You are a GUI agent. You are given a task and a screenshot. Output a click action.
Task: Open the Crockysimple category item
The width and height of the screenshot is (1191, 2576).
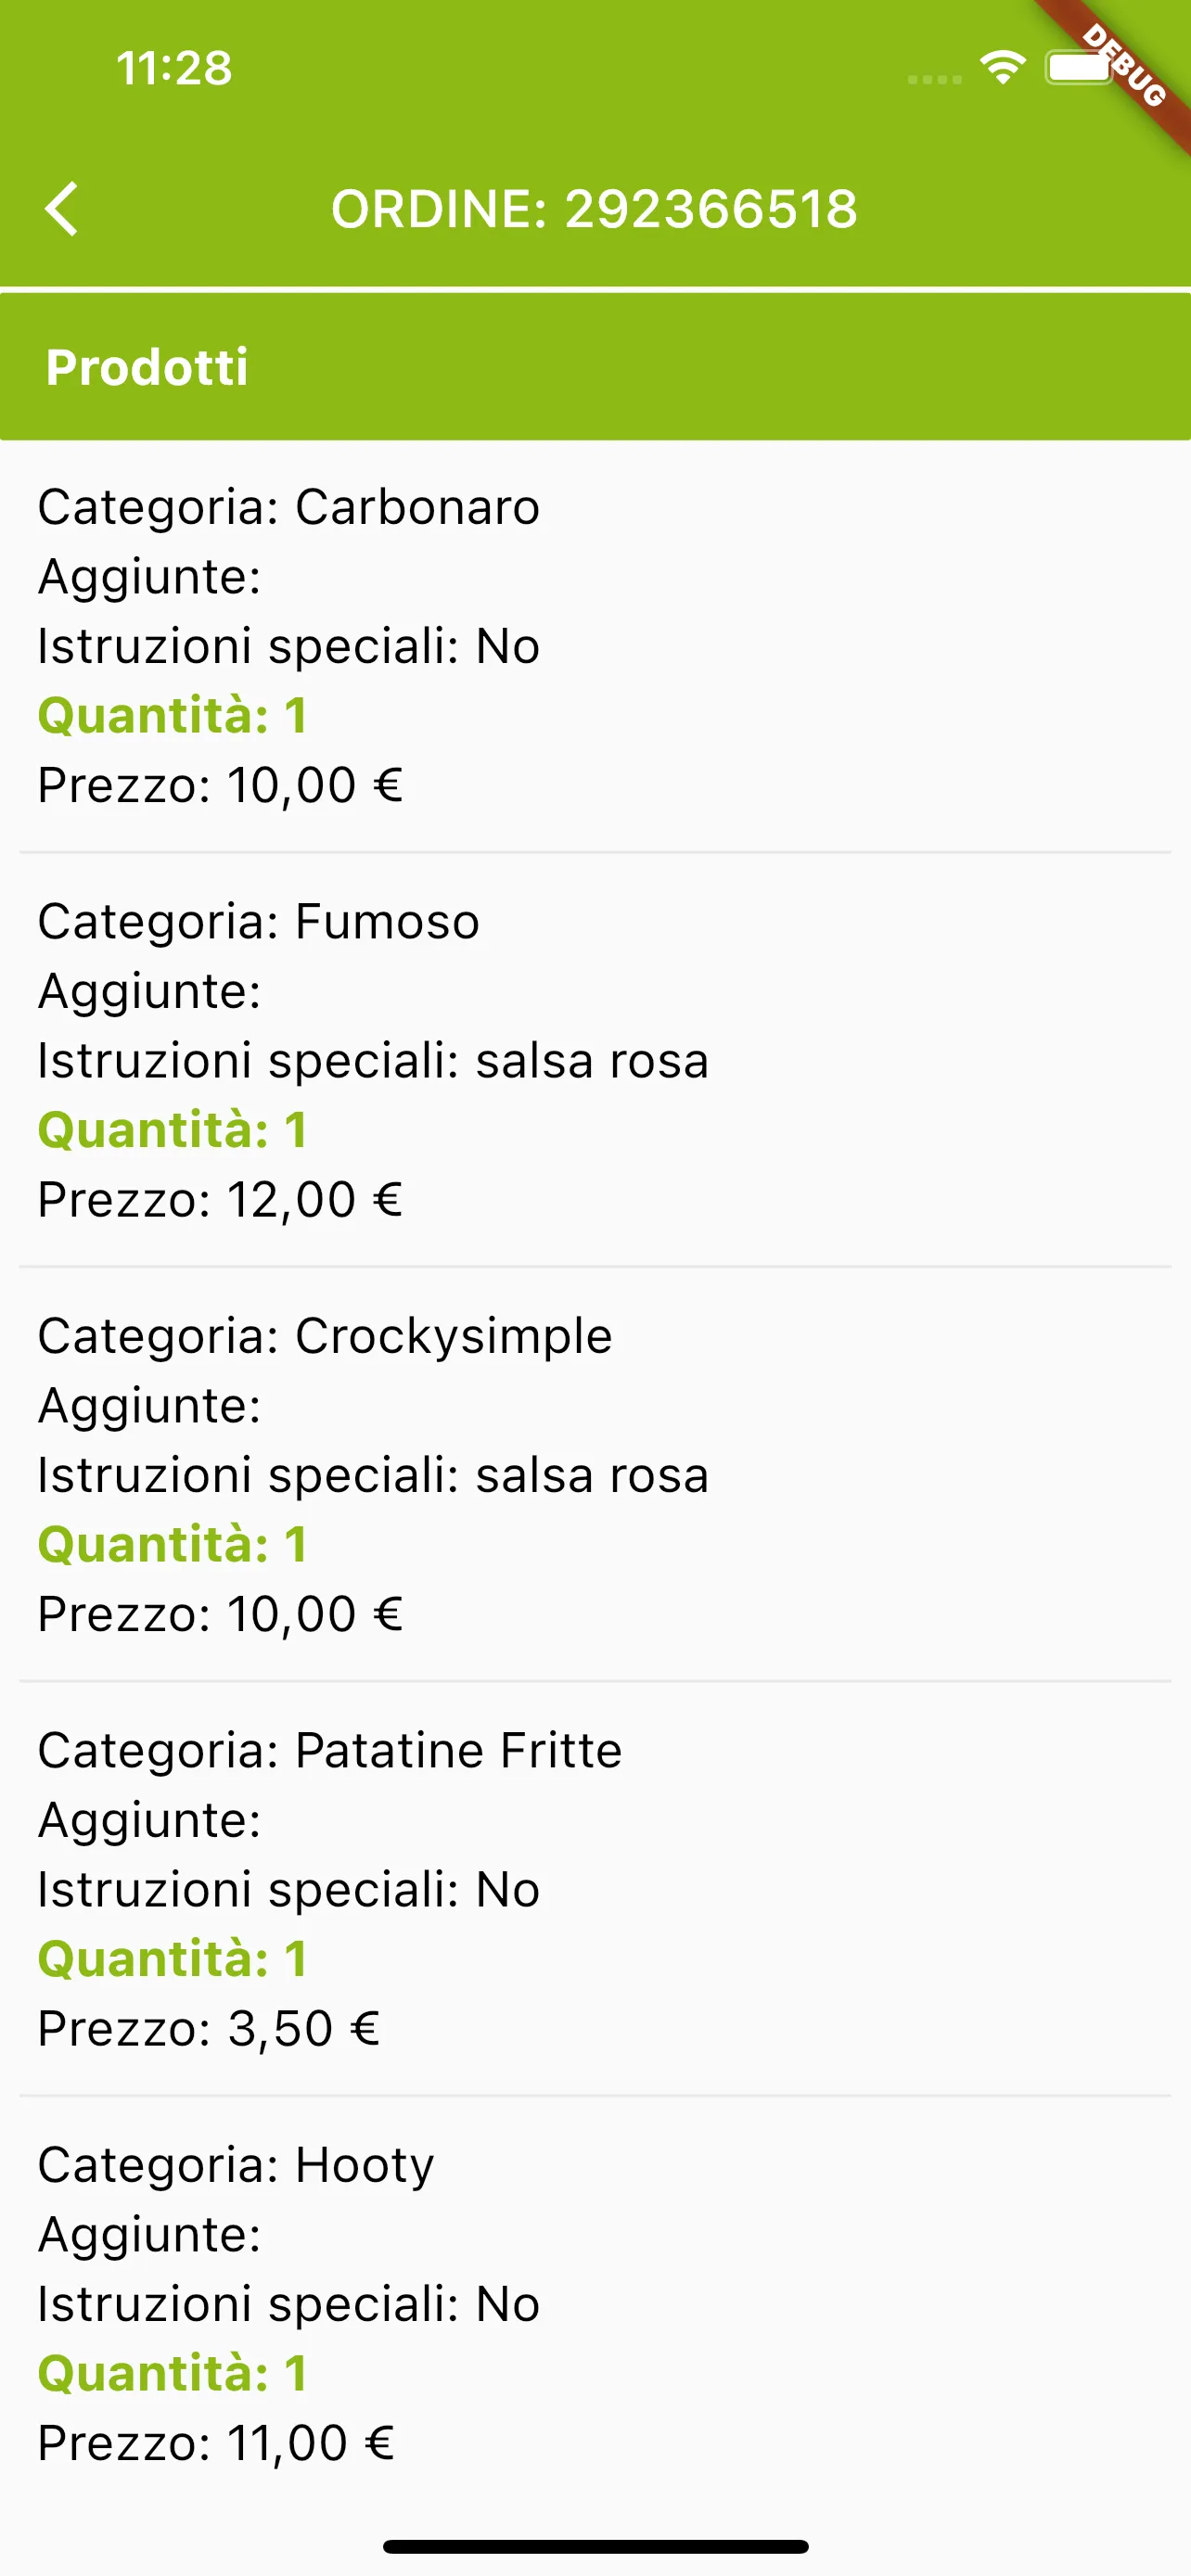point(595,1474)
